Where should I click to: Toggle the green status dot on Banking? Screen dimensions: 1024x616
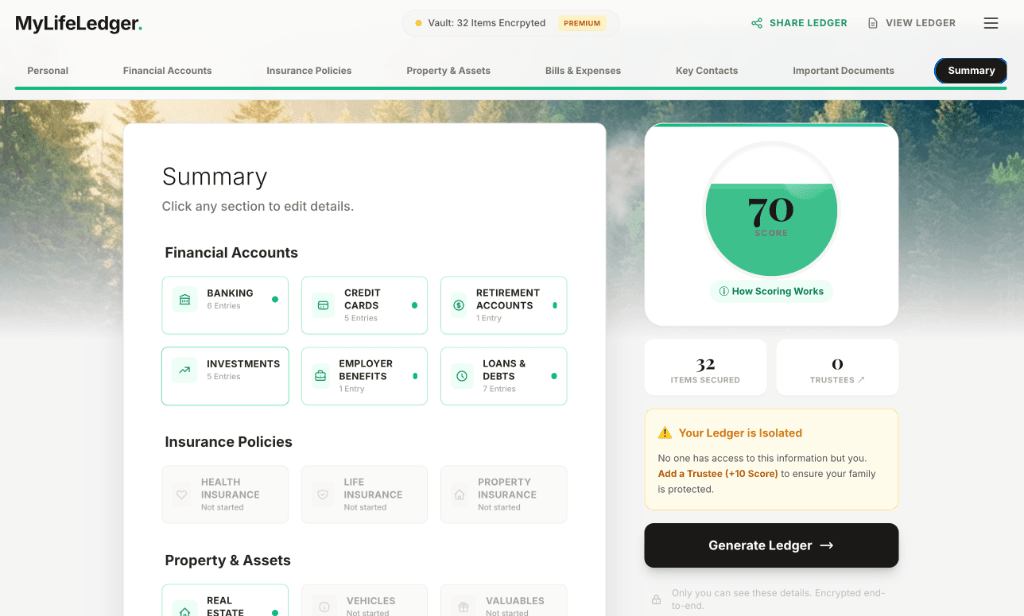[275, 299]
